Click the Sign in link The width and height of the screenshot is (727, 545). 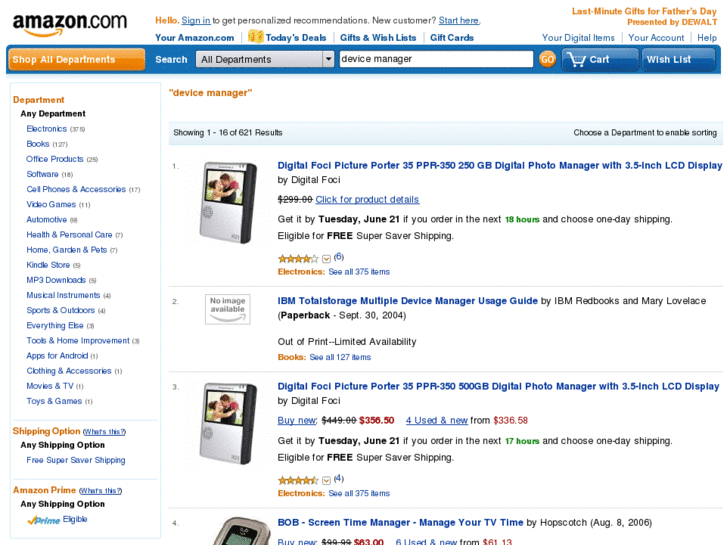(196, 20)
